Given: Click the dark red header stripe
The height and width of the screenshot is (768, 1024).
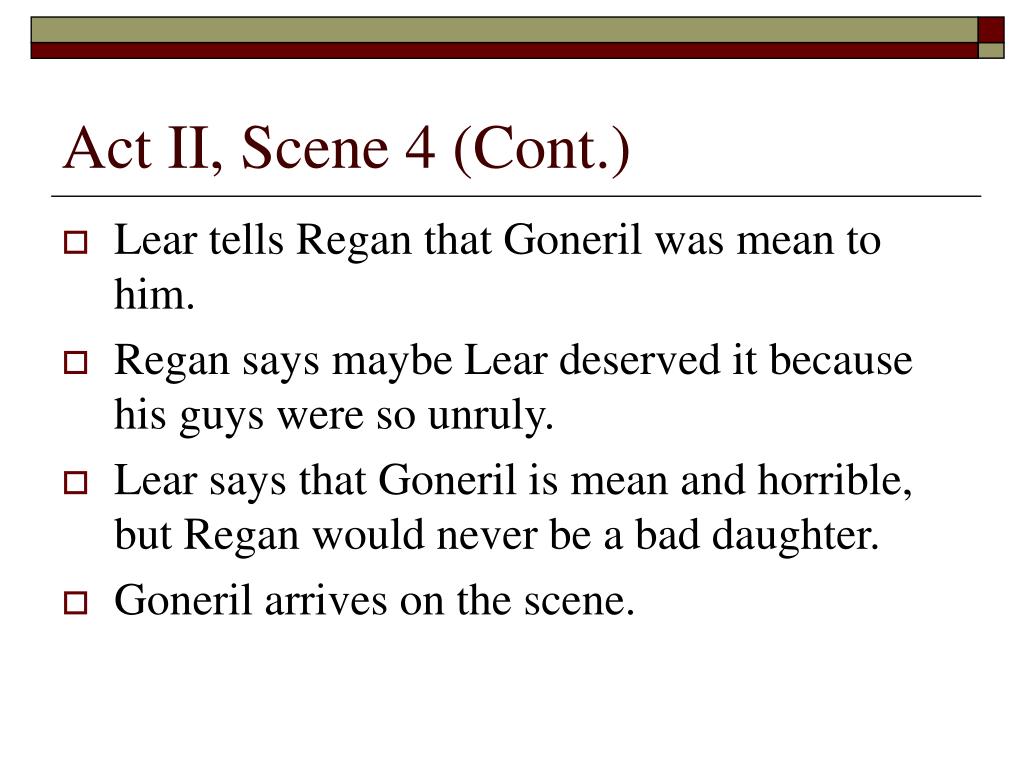Looking at the screenshot, I should 504,51.
